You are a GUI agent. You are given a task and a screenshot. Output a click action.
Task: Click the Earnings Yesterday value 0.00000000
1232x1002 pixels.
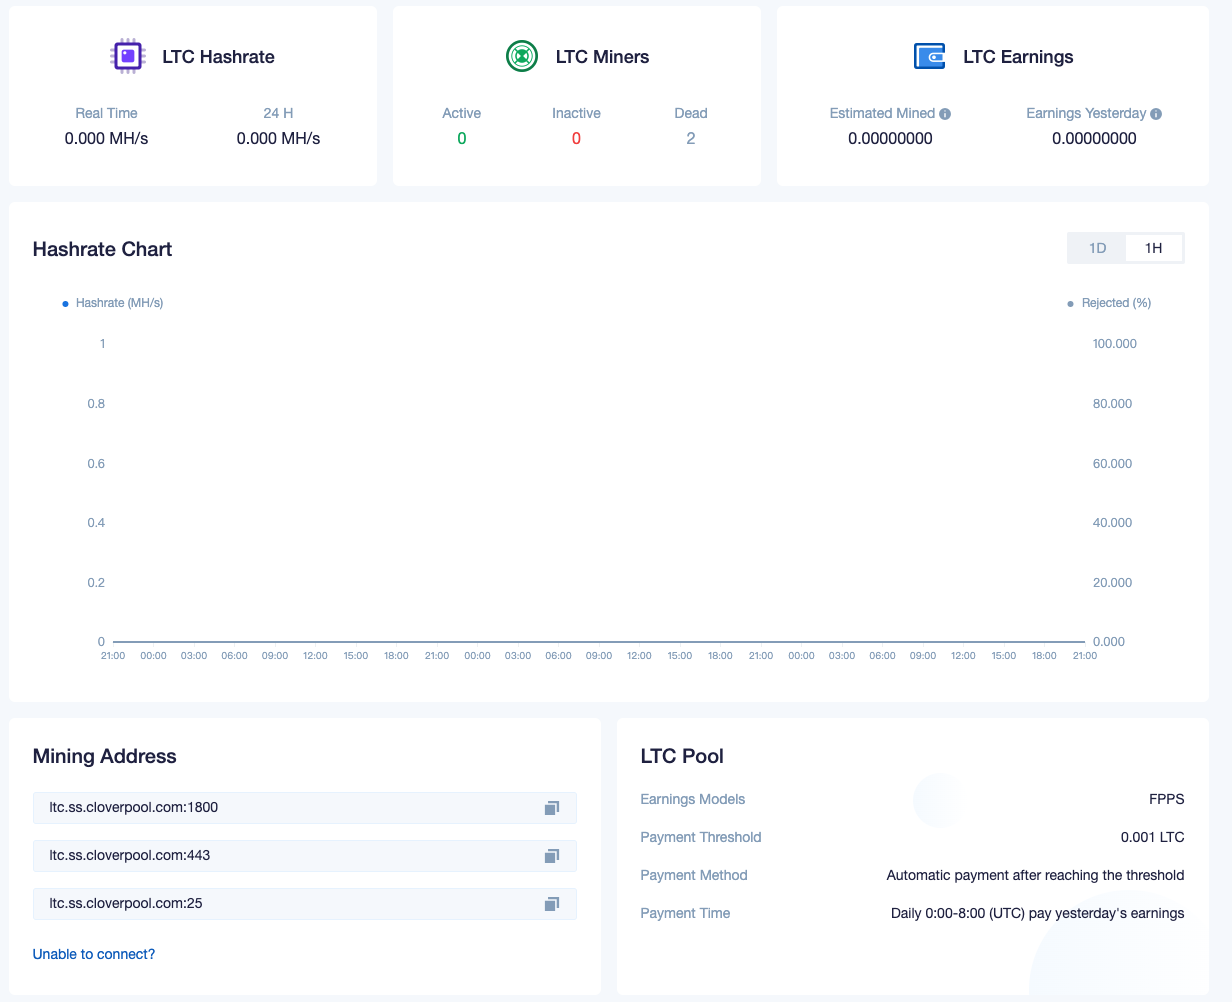pyautogui.click(x=1094, y=139)
